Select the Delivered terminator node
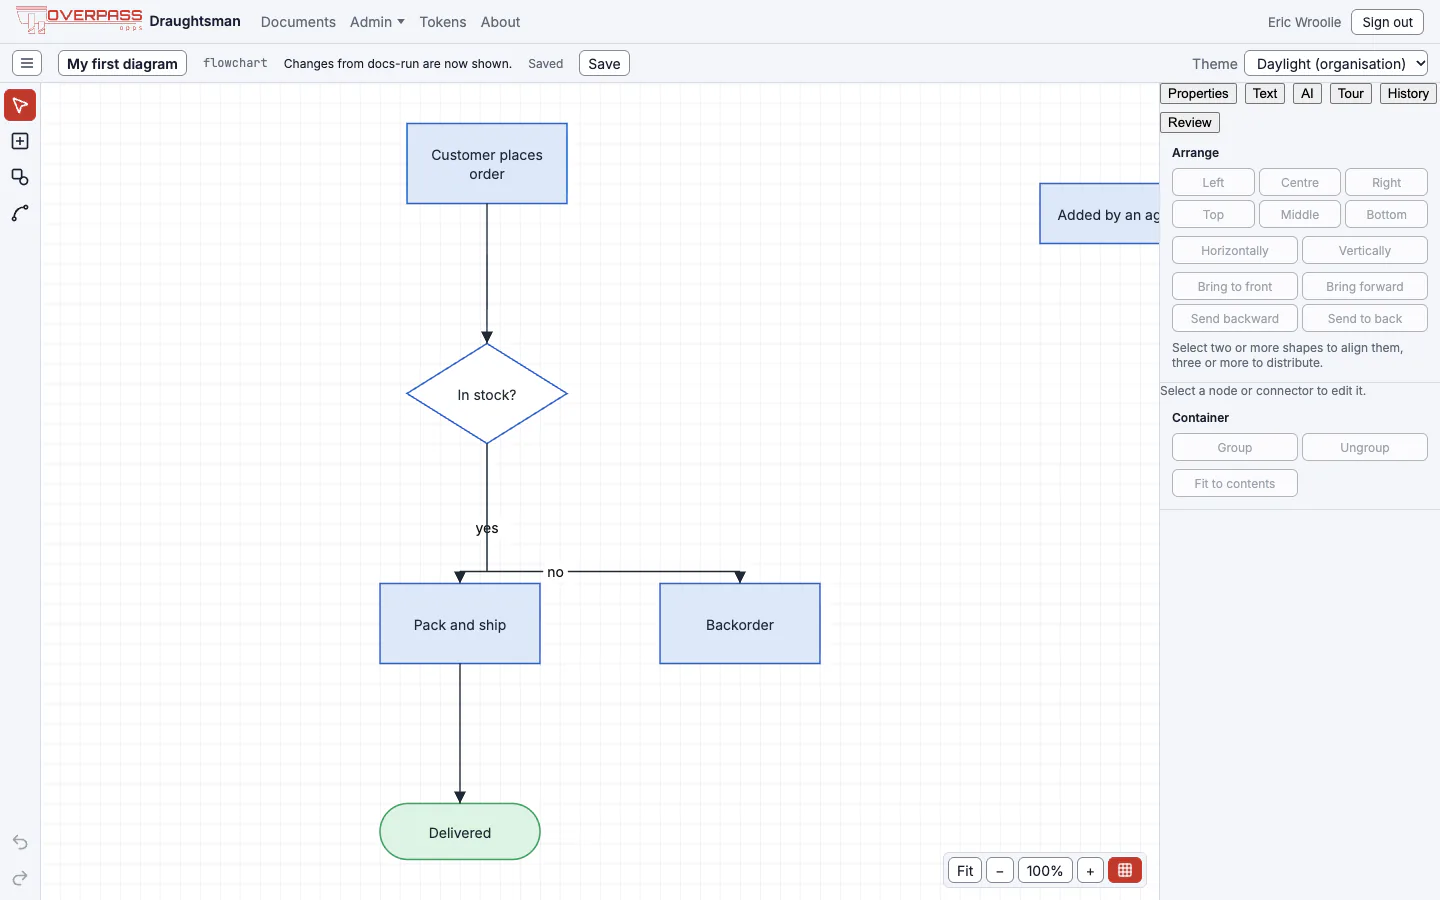 [x=460, y=832]
